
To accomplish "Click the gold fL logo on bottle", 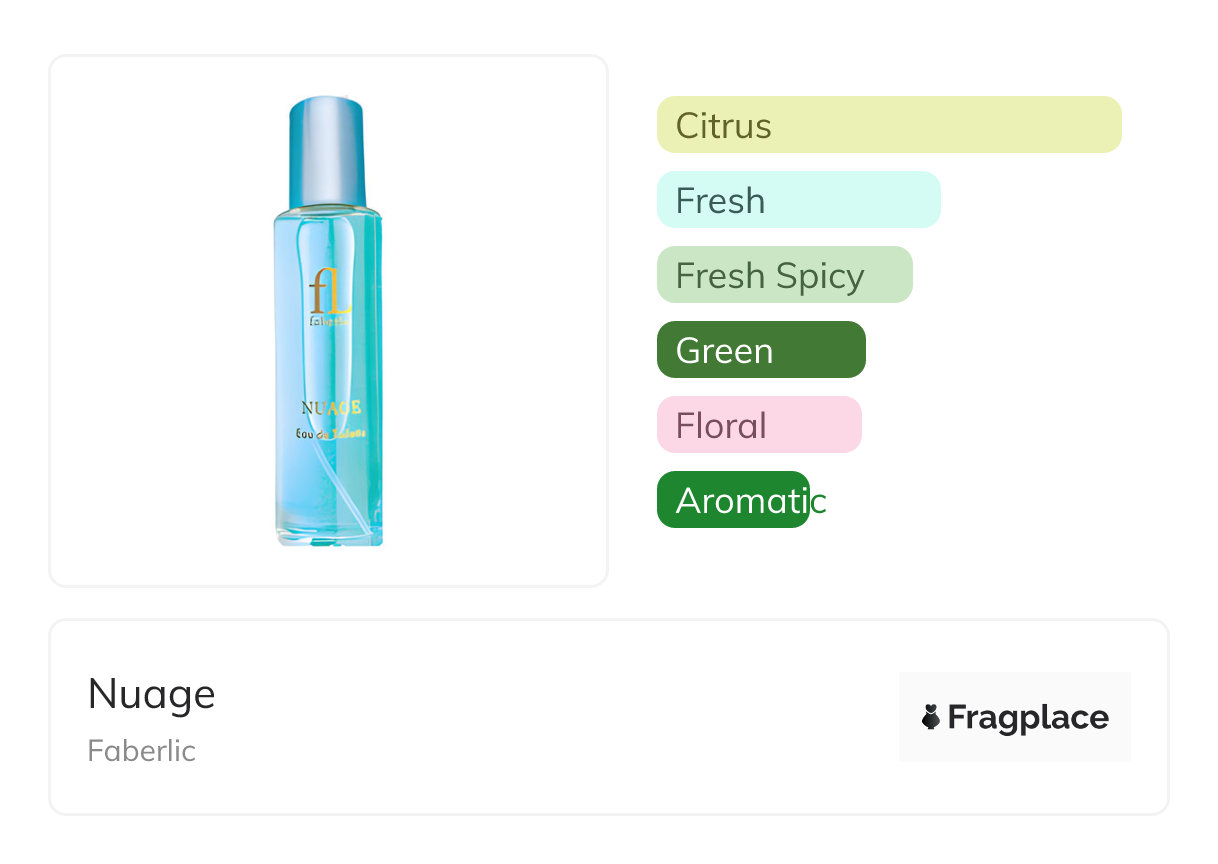I will pyautogui.click(x=329, y=290).
